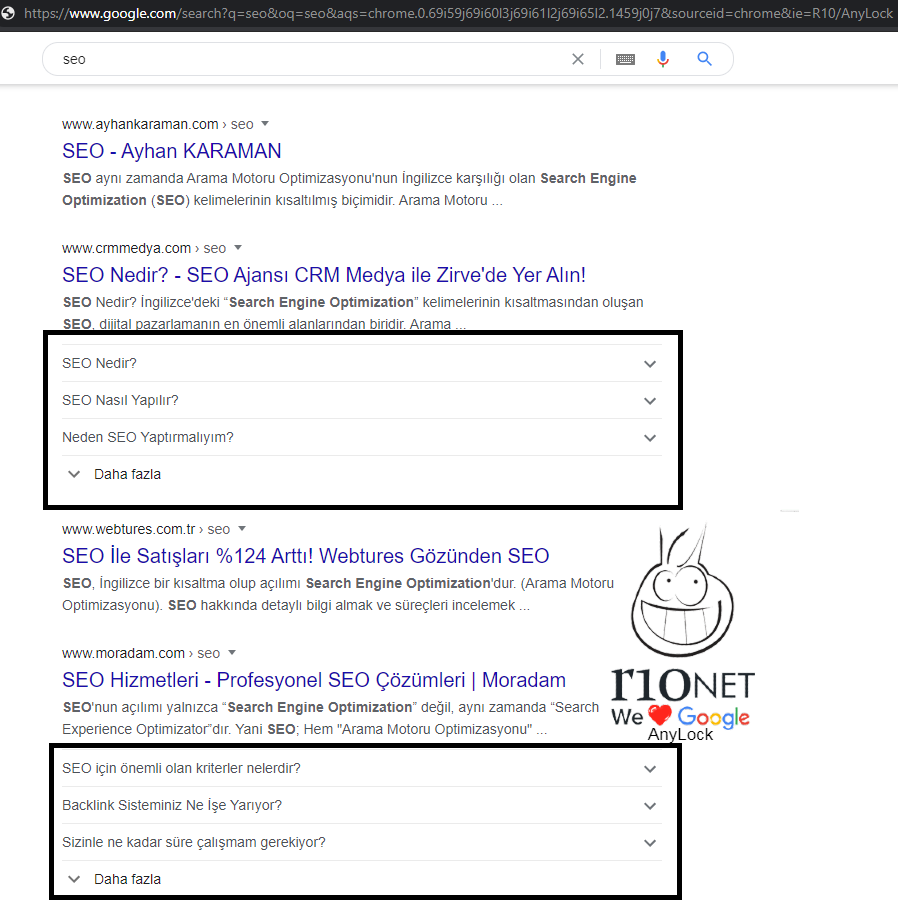Click the snippet starting 'SEO Nedir? İngilizce'deki'

(x=353, y=313)
